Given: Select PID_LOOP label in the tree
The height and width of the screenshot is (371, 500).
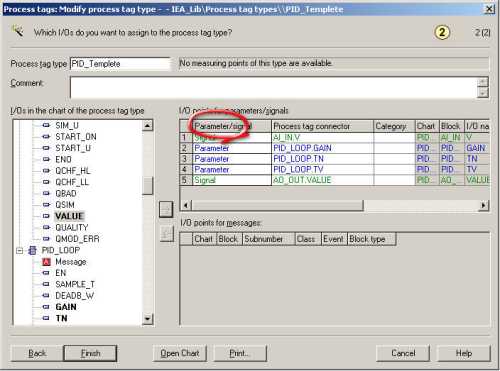Looking at the screenshot, I should tap(61, 250).
